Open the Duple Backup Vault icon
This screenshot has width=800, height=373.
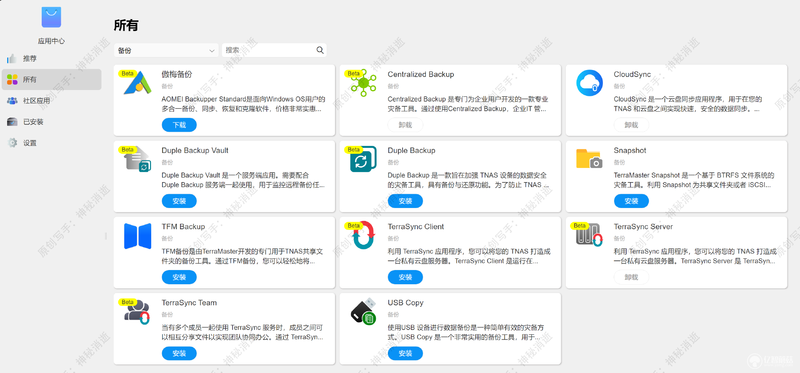tap(138, 159)
